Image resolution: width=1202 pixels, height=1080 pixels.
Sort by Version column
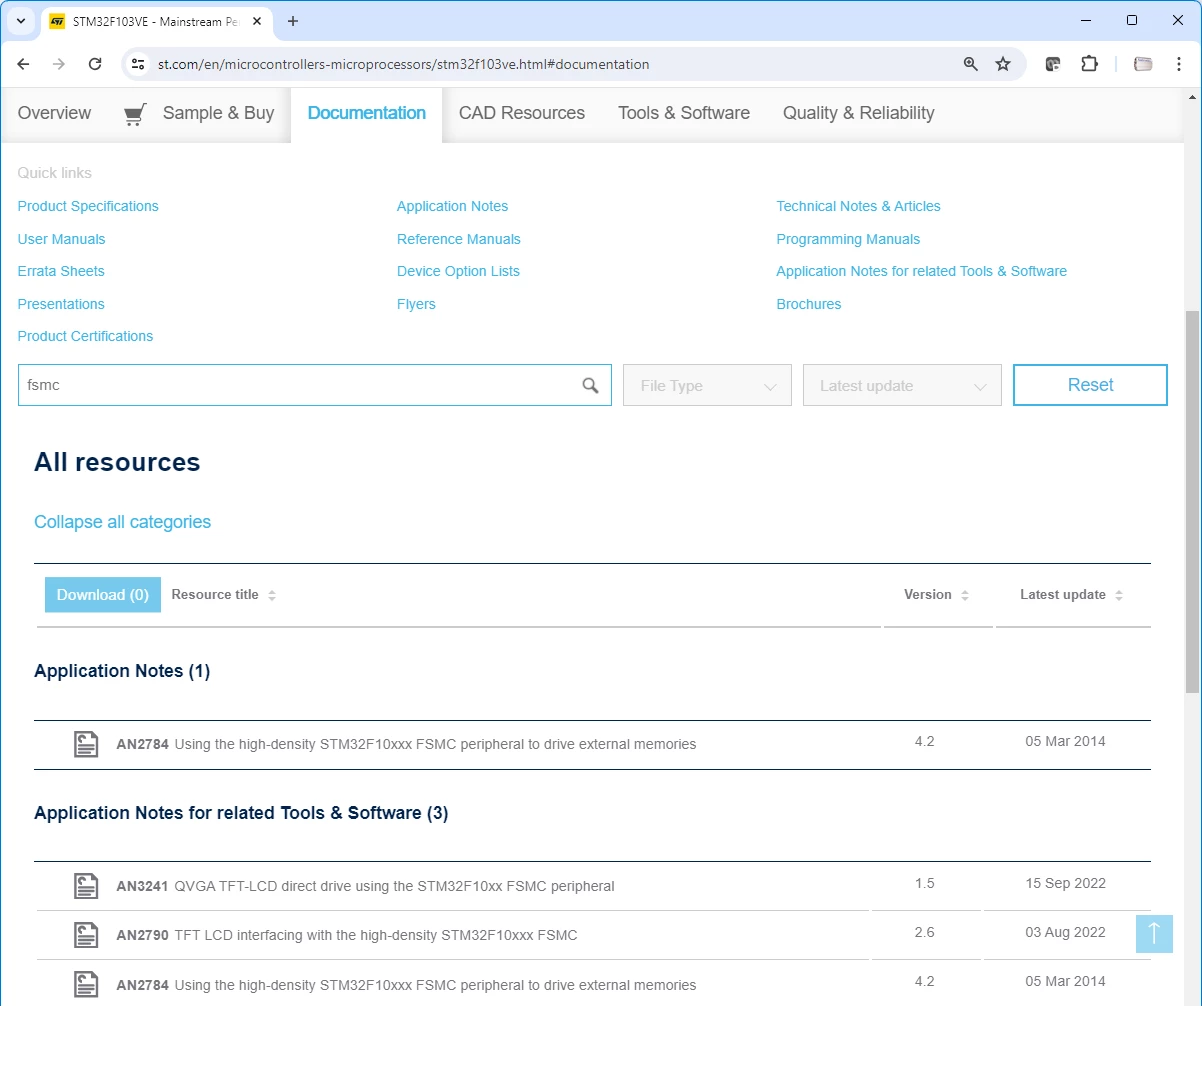[x=936, y=595]
